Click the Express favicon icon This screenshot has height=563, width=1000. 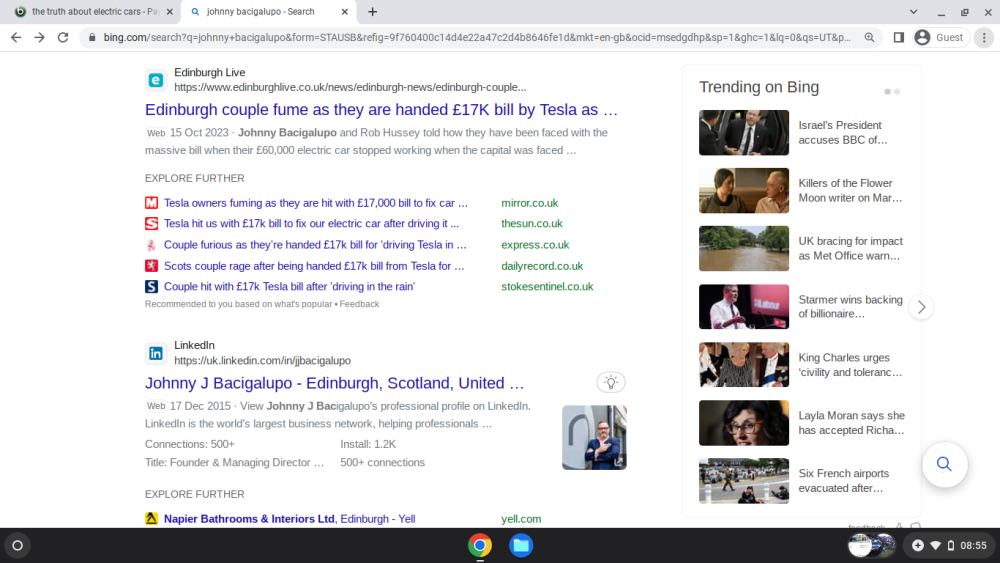click(x=151, y=245)
